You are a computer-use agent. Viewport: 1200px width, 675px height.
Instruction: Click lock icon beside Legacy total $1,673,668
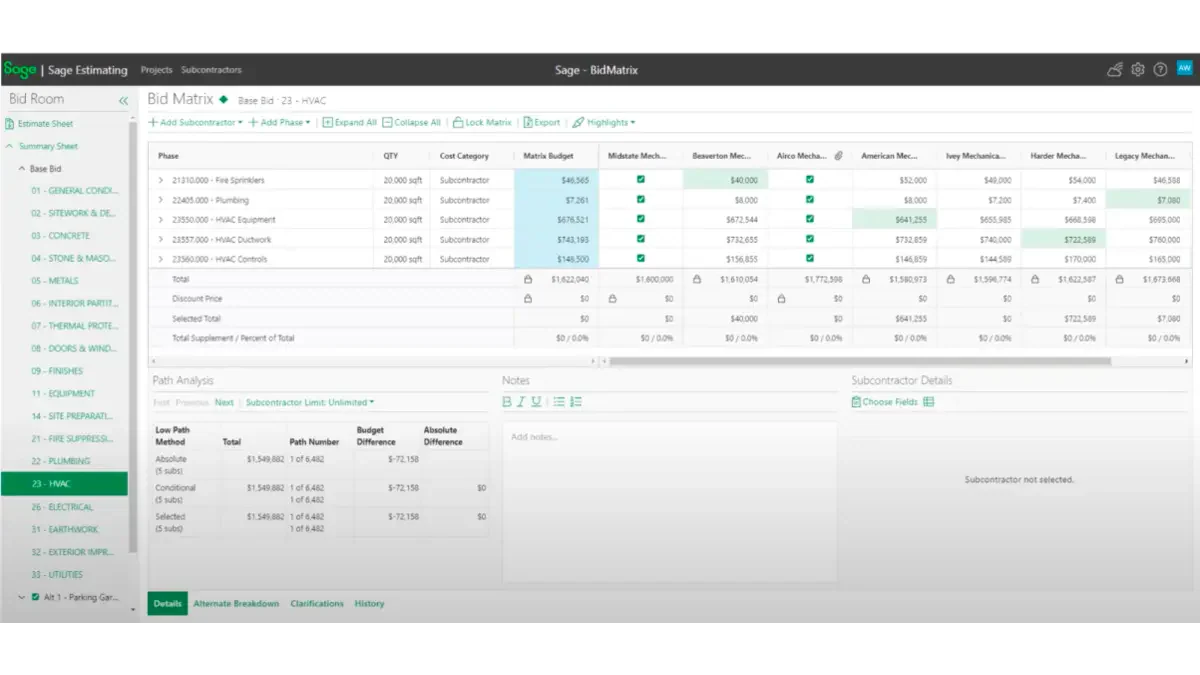(x=1122, y=279)
